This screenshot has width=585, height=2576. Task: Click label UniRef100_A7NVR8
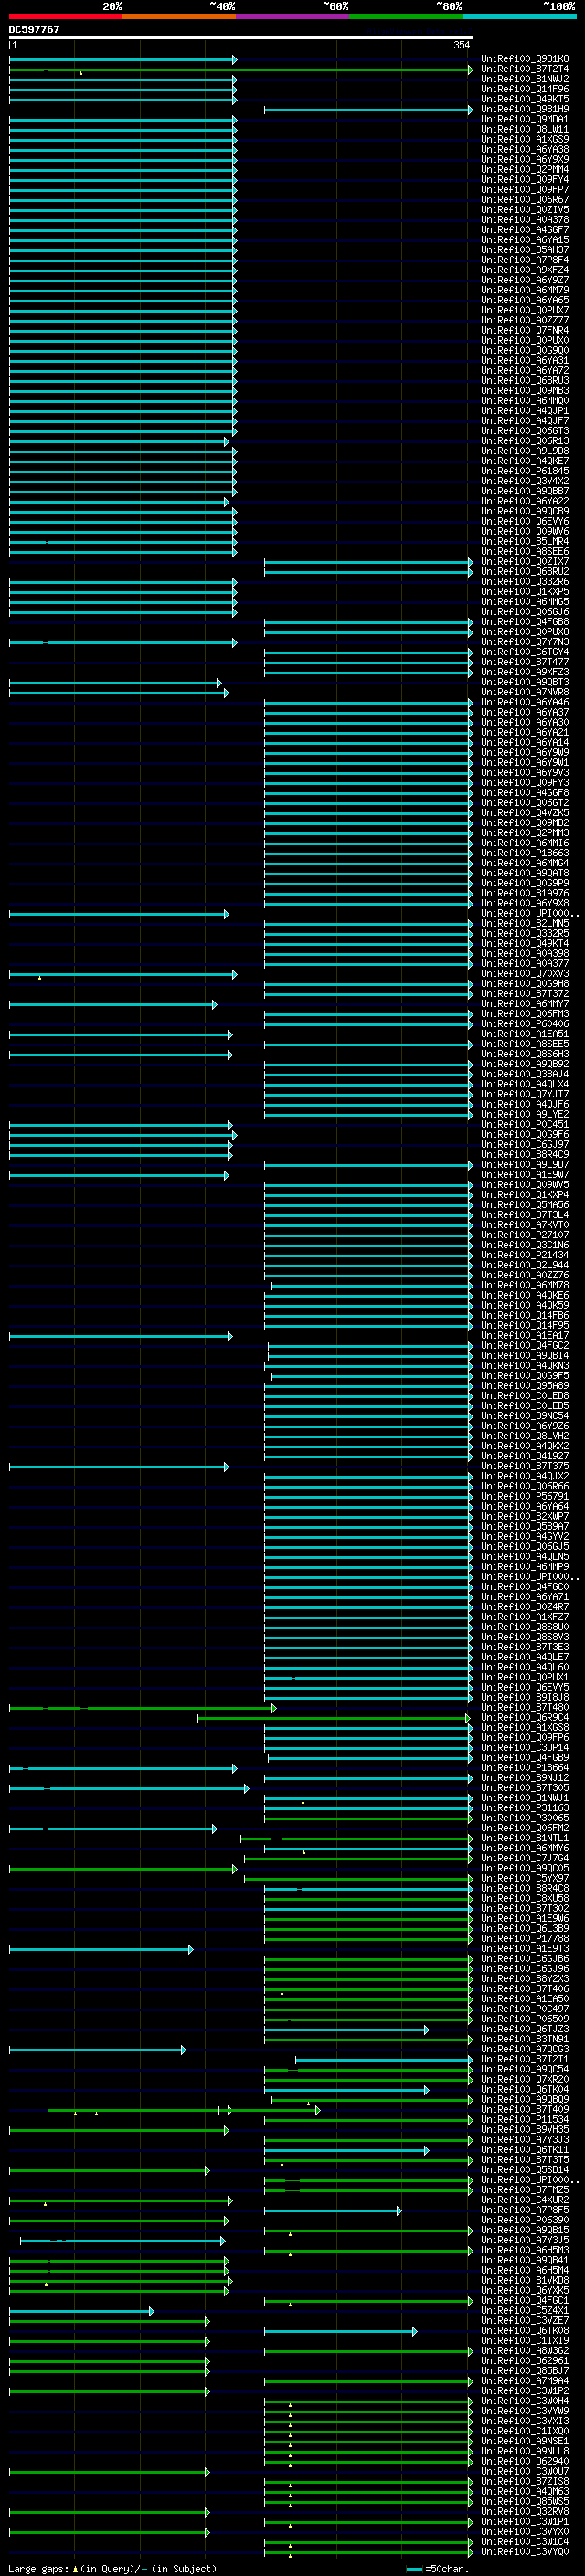click(x=525, y=692)
